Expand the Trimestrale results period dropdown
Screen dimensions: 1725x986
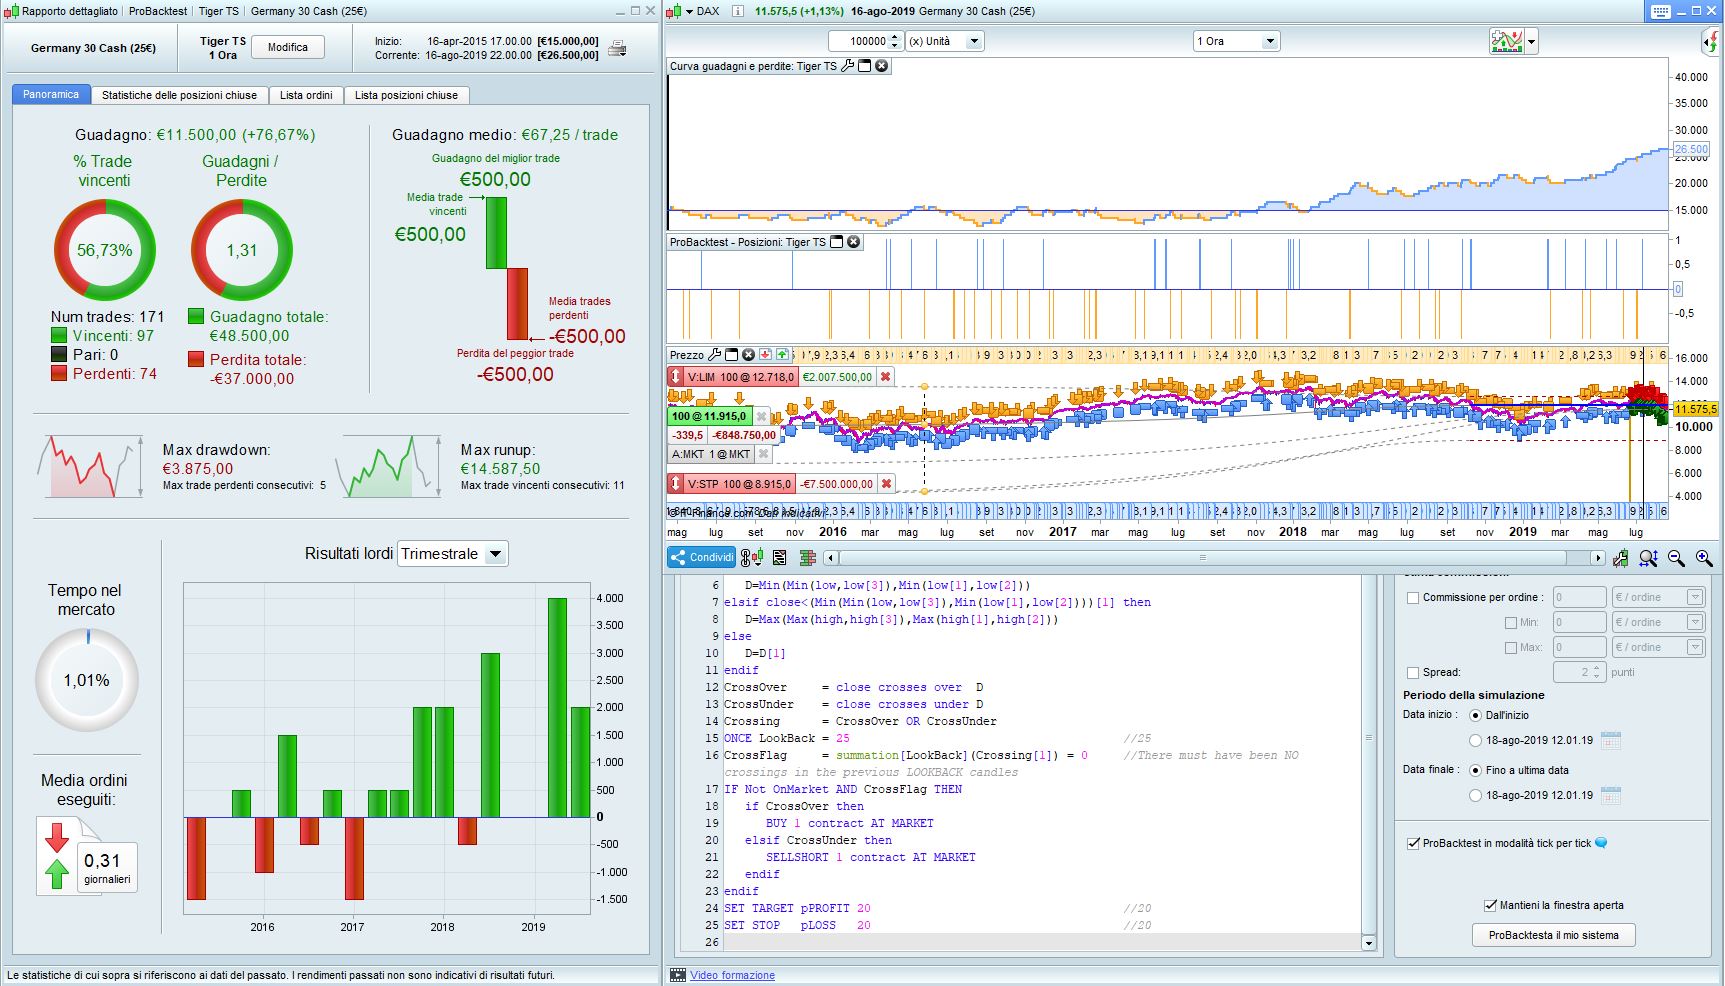point(495,554)
